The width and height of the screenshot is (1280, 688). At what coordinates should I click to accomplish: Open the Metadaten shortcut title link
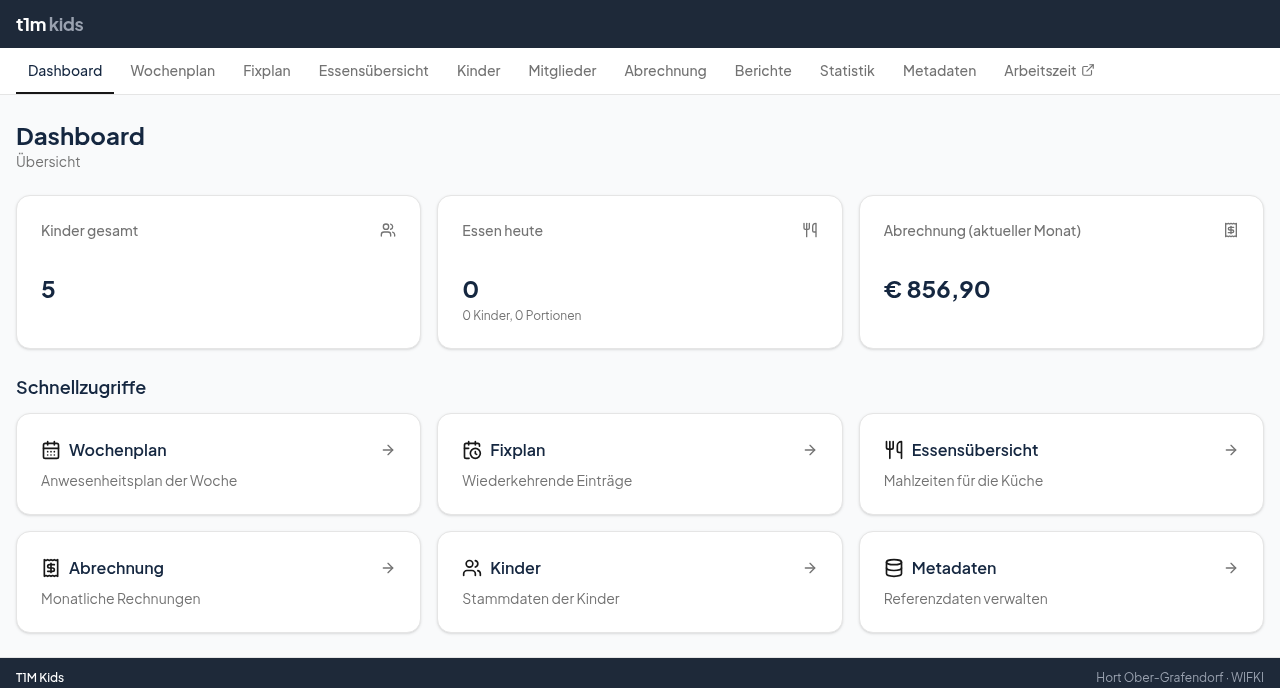[954, 568]
